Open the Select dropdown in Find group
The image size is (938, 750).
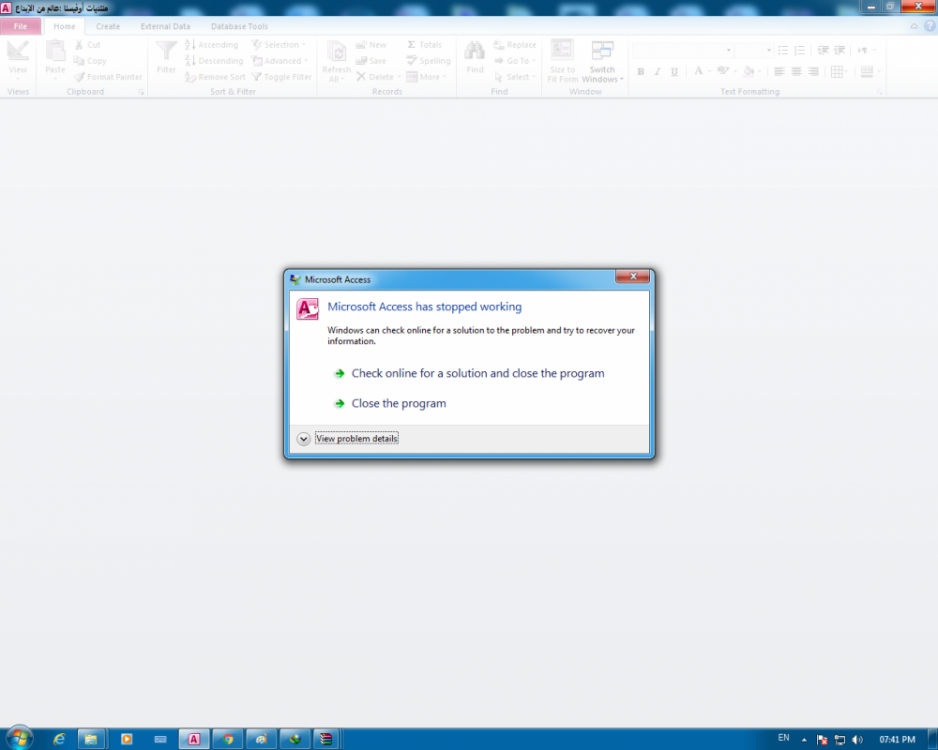(515, 77)
